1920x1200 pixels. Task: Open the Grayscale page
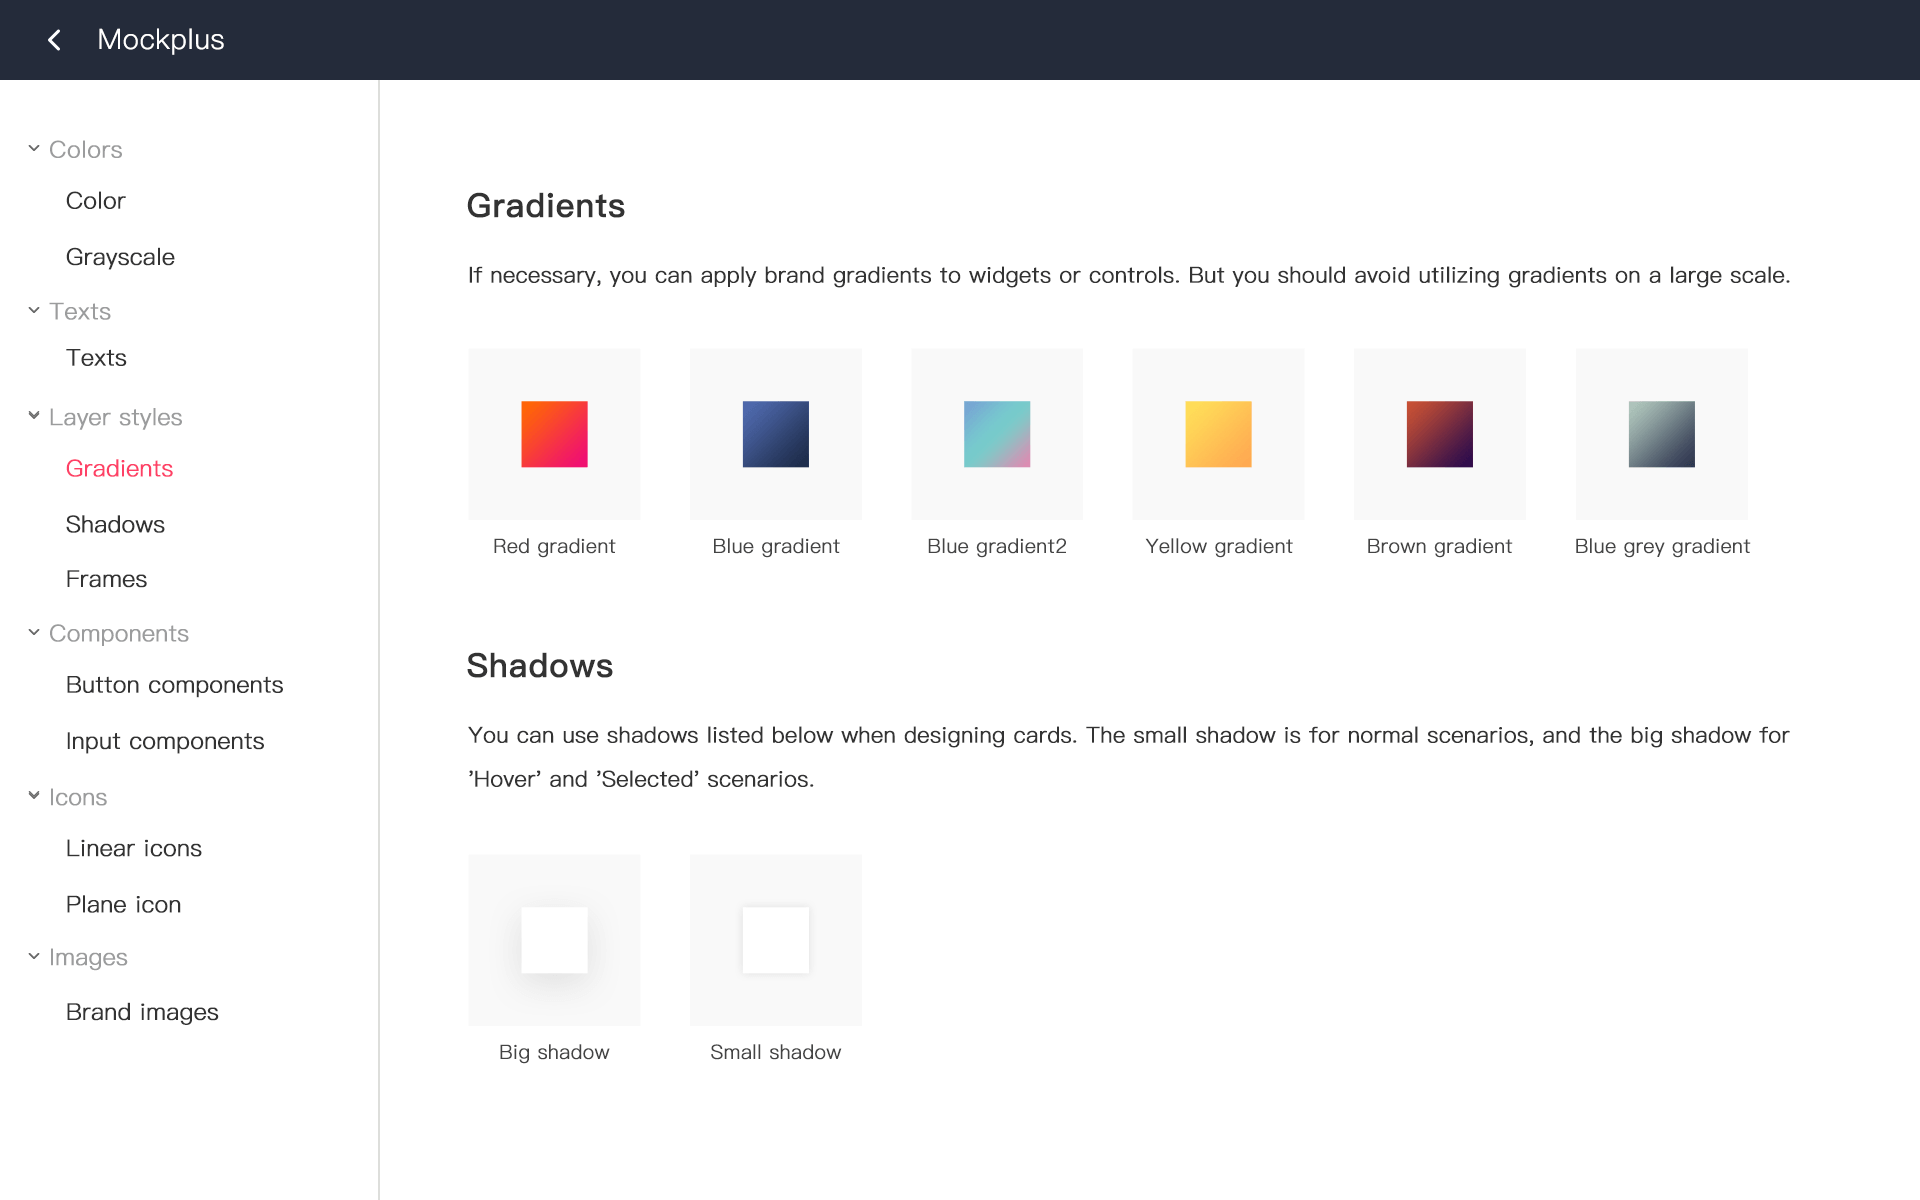pyautogui.click(x=120, y=257)
